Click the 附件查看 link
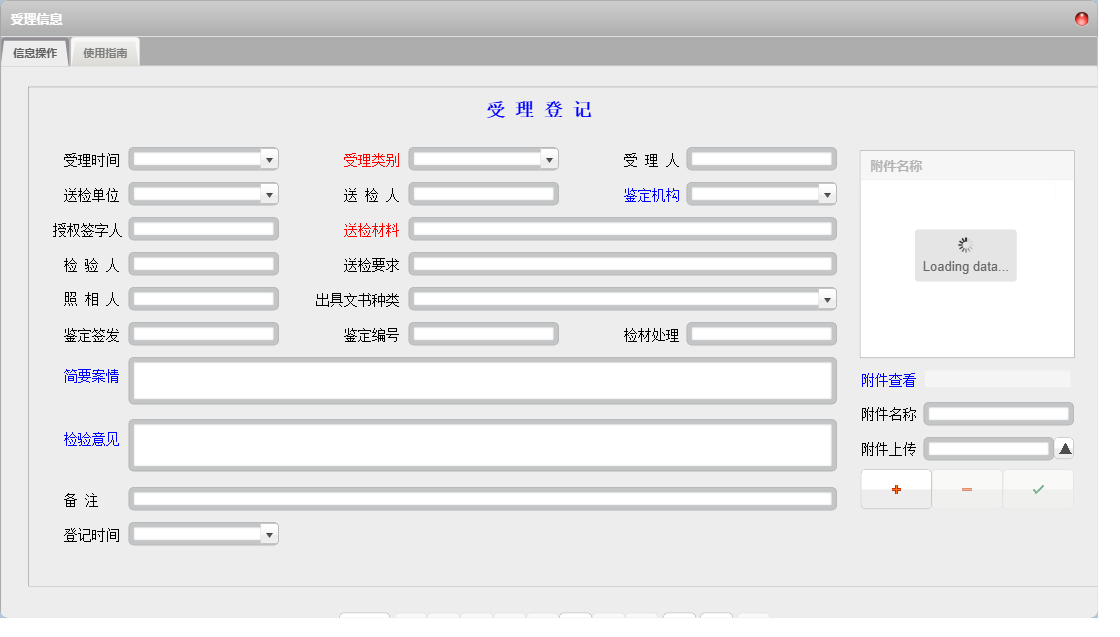The width and height of the screenshot is (1120, 637). [x=886, y=379]
